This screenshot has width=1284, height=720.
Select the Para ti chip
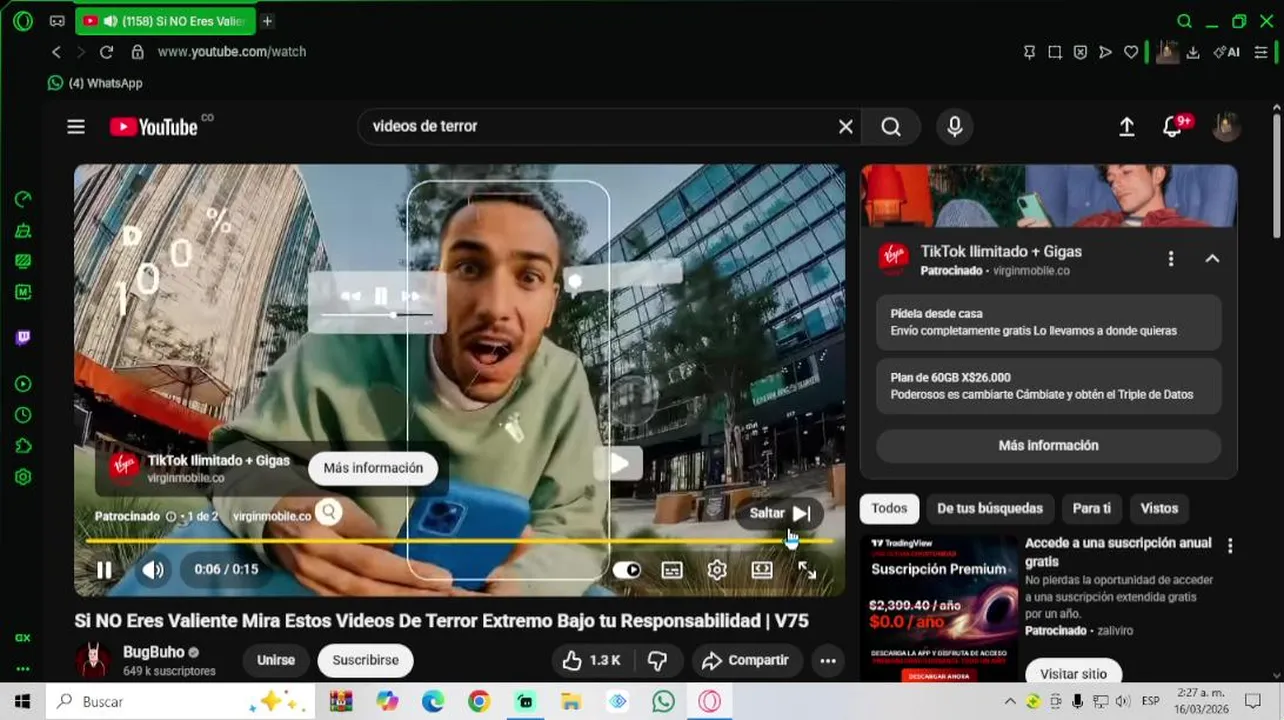(x=1092, y=509)
